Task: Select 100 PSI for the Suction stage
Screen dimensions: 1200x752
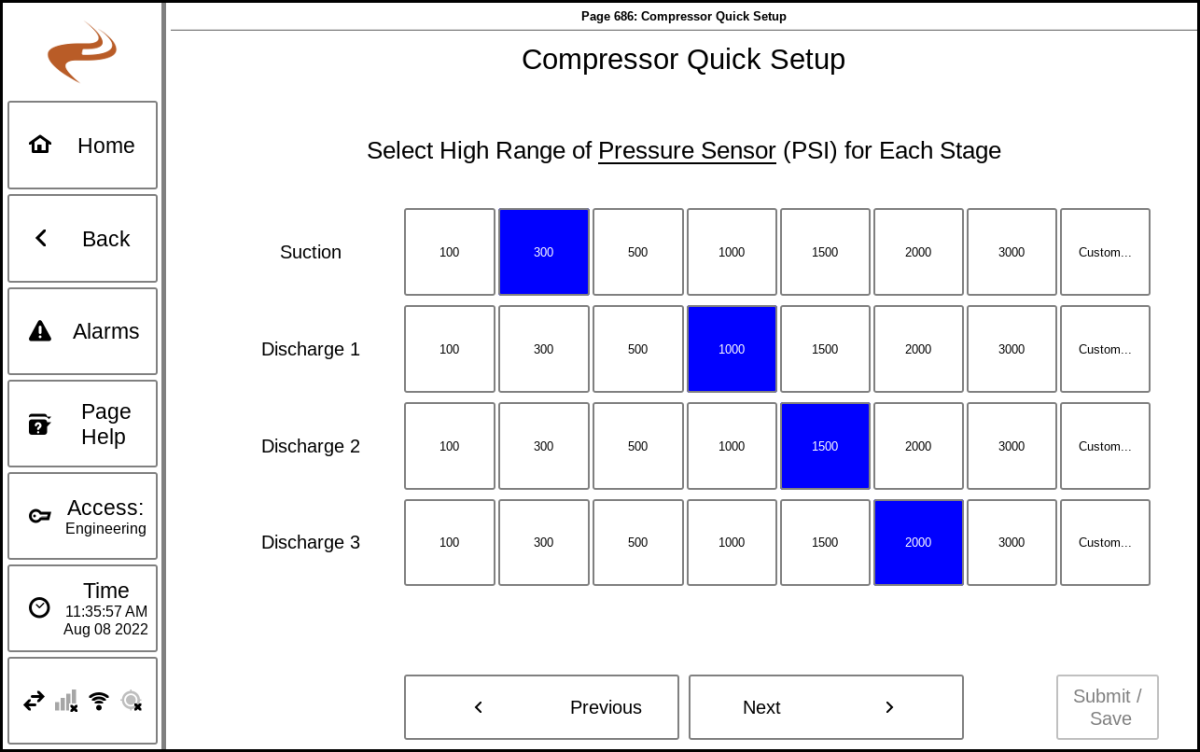Action: click(x=449, y=252)
